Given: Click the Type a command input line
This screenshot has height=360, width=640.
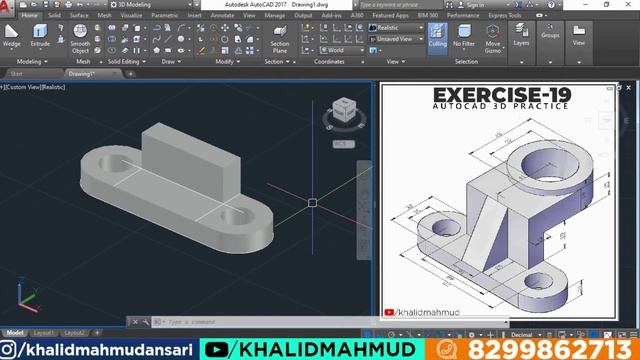Looking at the screenshot, I should tap(331, 322).
